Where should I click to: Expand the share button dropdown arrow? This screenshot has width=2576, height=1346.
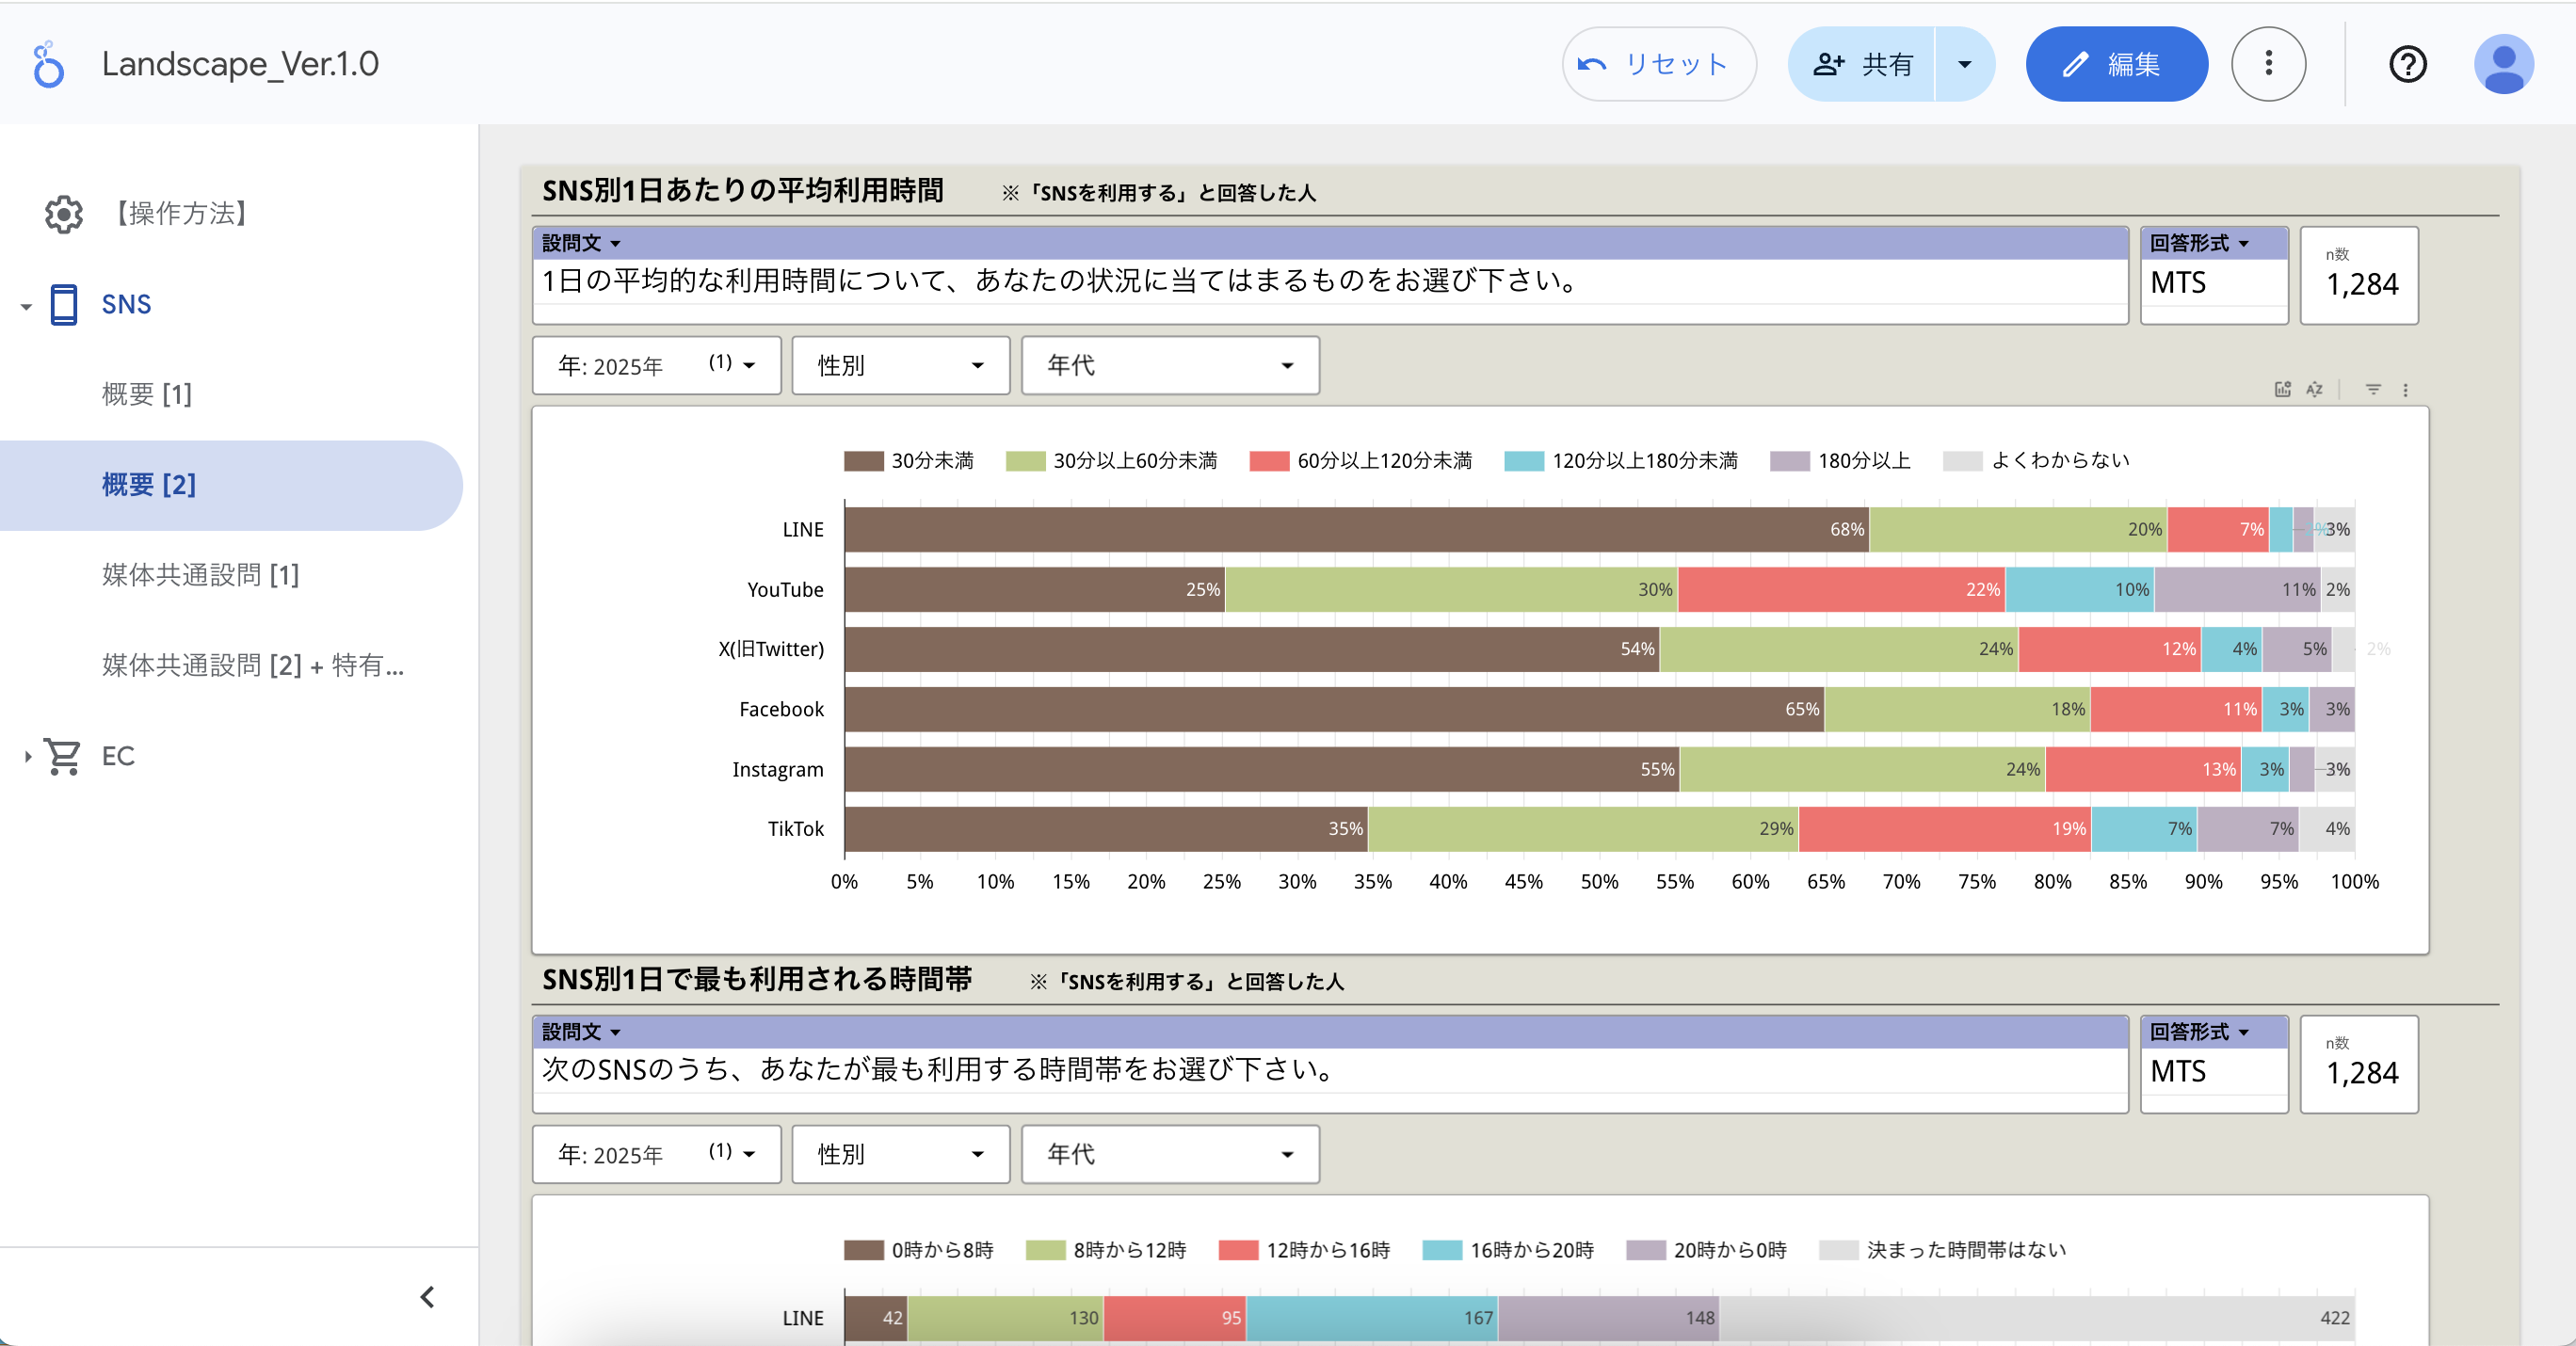[x=1964, y=64]
